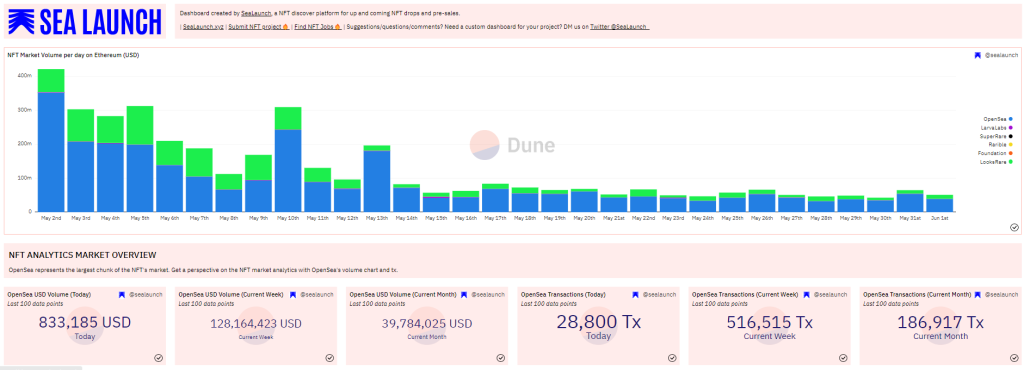Open the NFT Market Volume per day chart title
Screen dimensions: 1024x370
(73, 55)
